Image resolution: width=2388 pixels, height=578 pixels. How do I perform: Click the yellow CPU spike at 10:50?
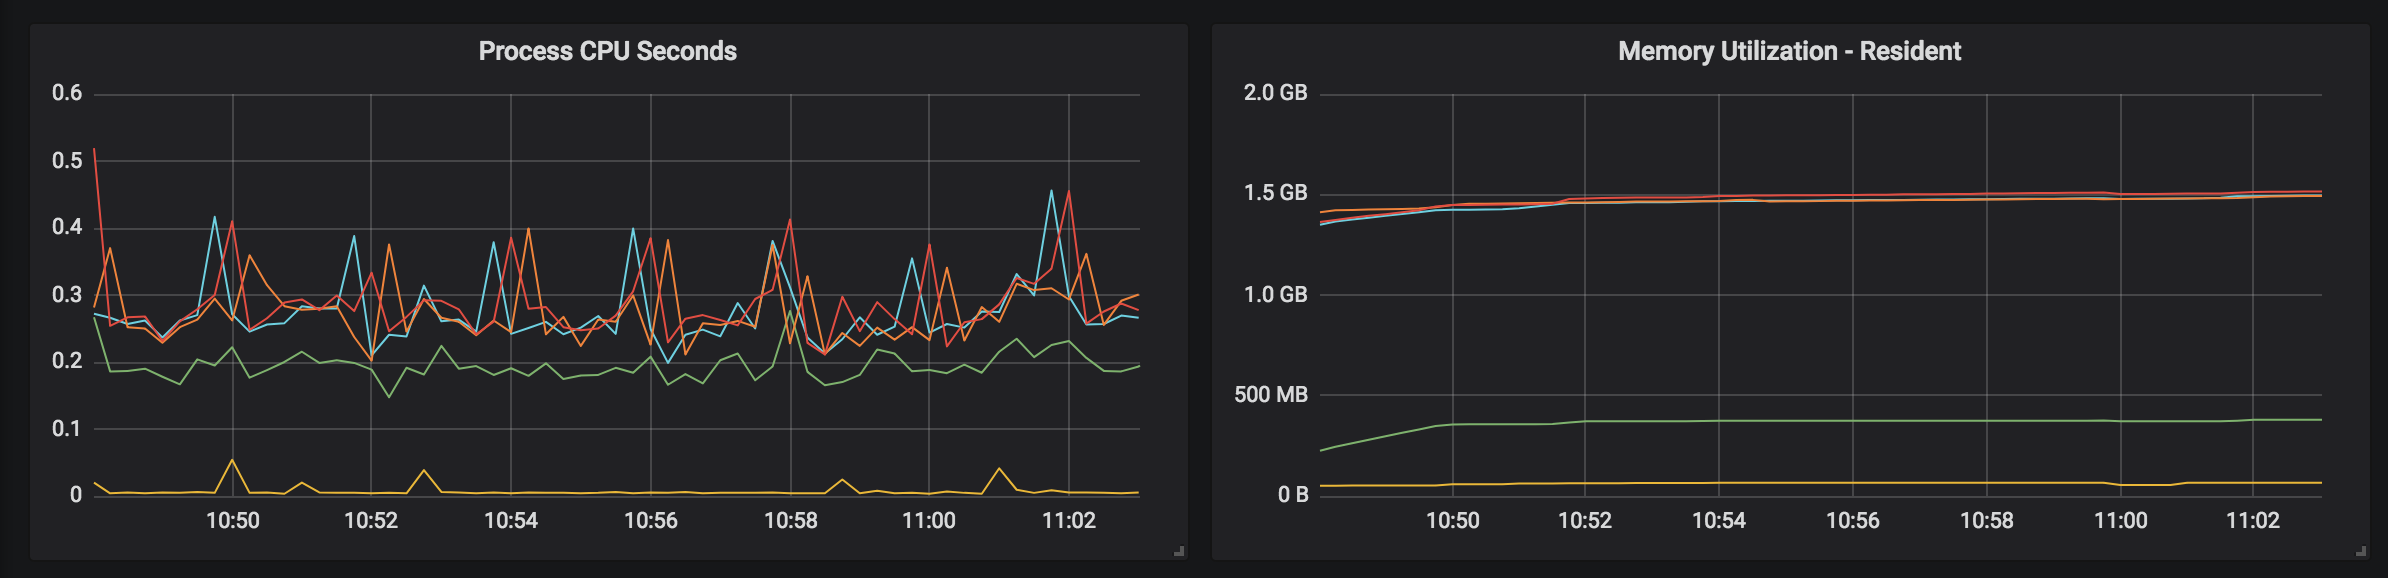232,460
